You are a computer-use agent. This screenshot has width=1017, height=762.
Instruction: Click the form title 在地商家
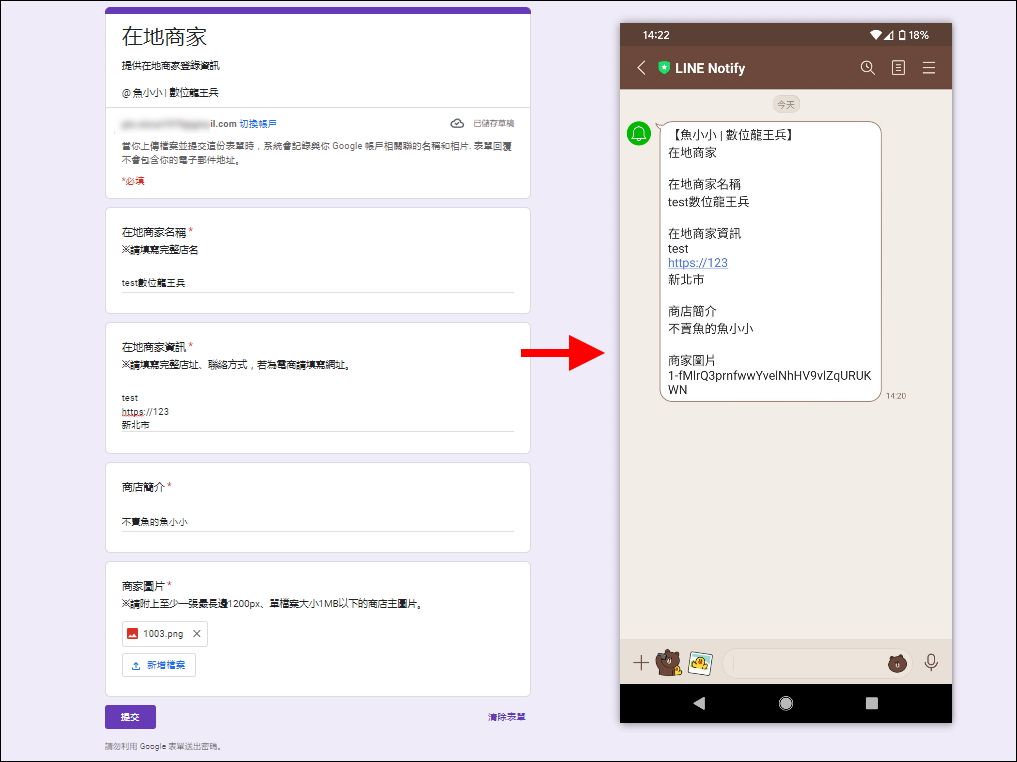[164, 36]
